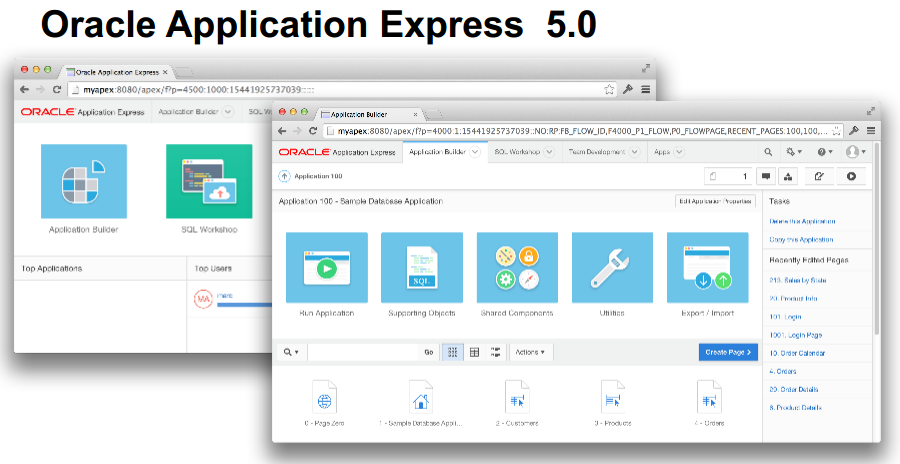Click the Delete this Application link
The width and height of the screenshot is (900, 464).
pyautogui.click(x=802, y=221)
